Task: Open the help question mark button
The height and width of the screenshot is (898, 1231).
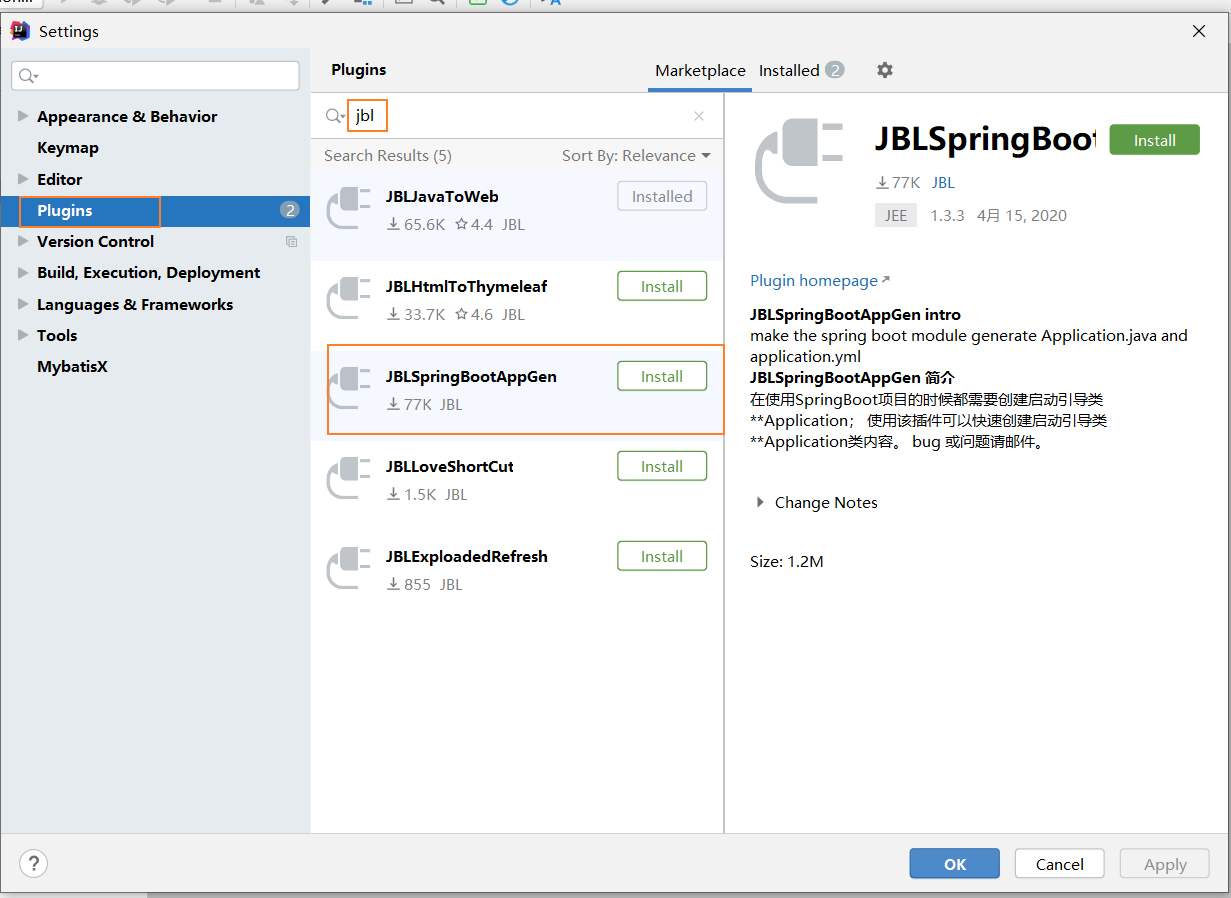Action: (x=33, y=863)
